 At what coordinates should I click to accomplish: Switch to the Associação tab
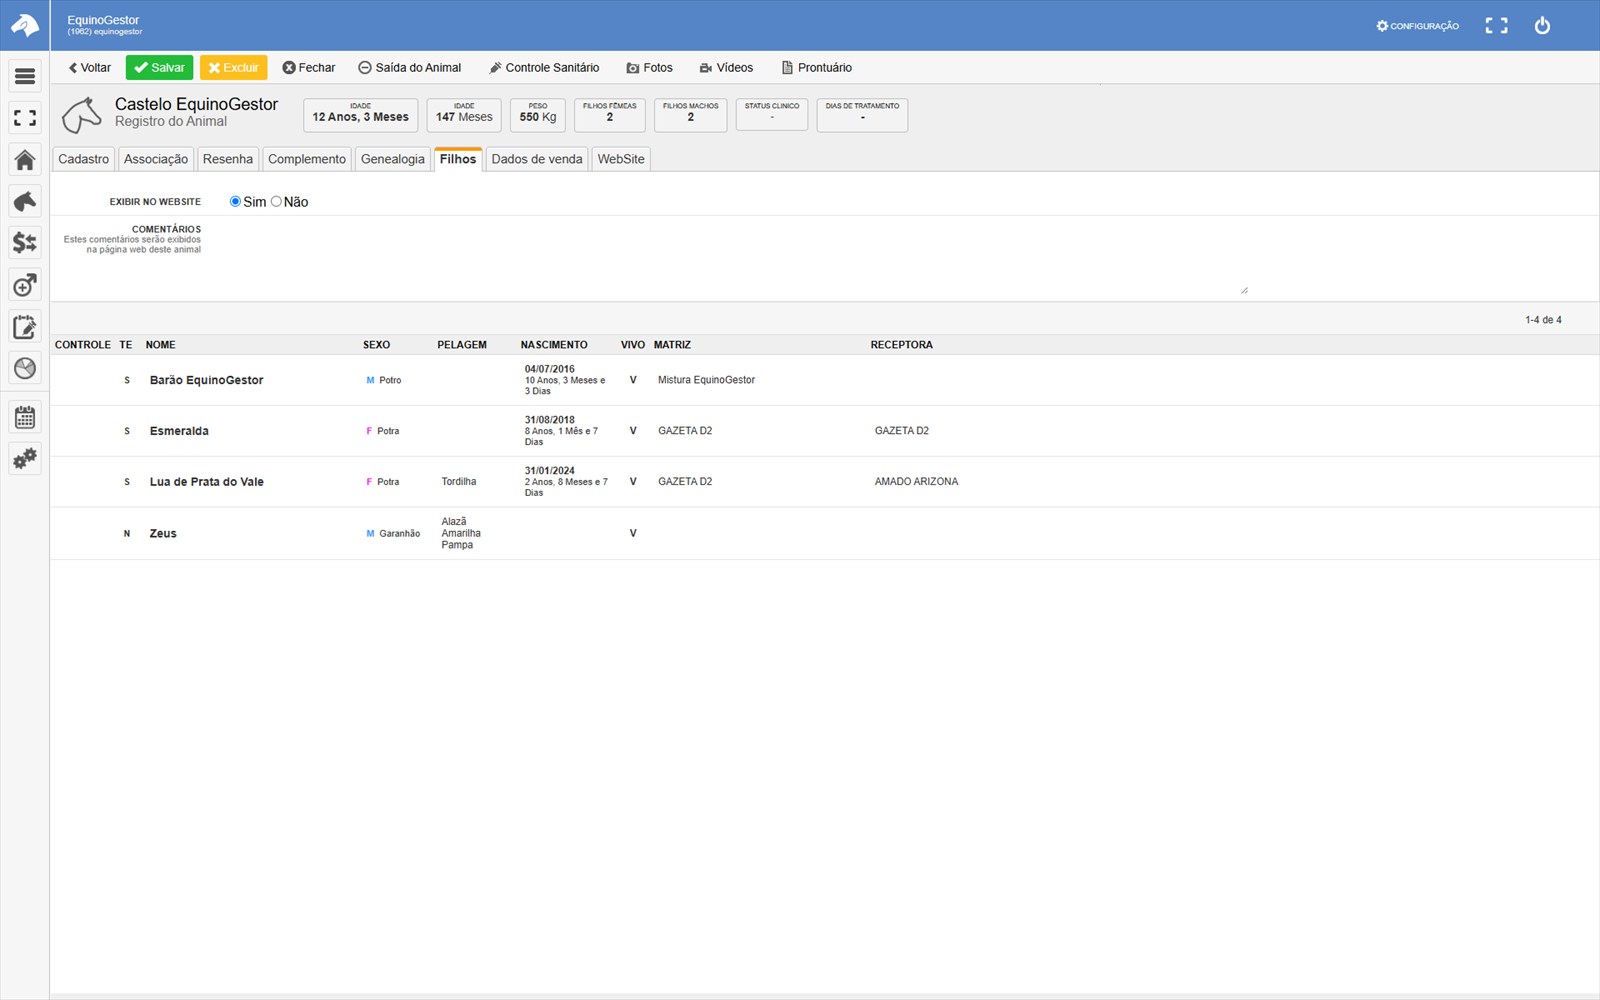(156, 159)
